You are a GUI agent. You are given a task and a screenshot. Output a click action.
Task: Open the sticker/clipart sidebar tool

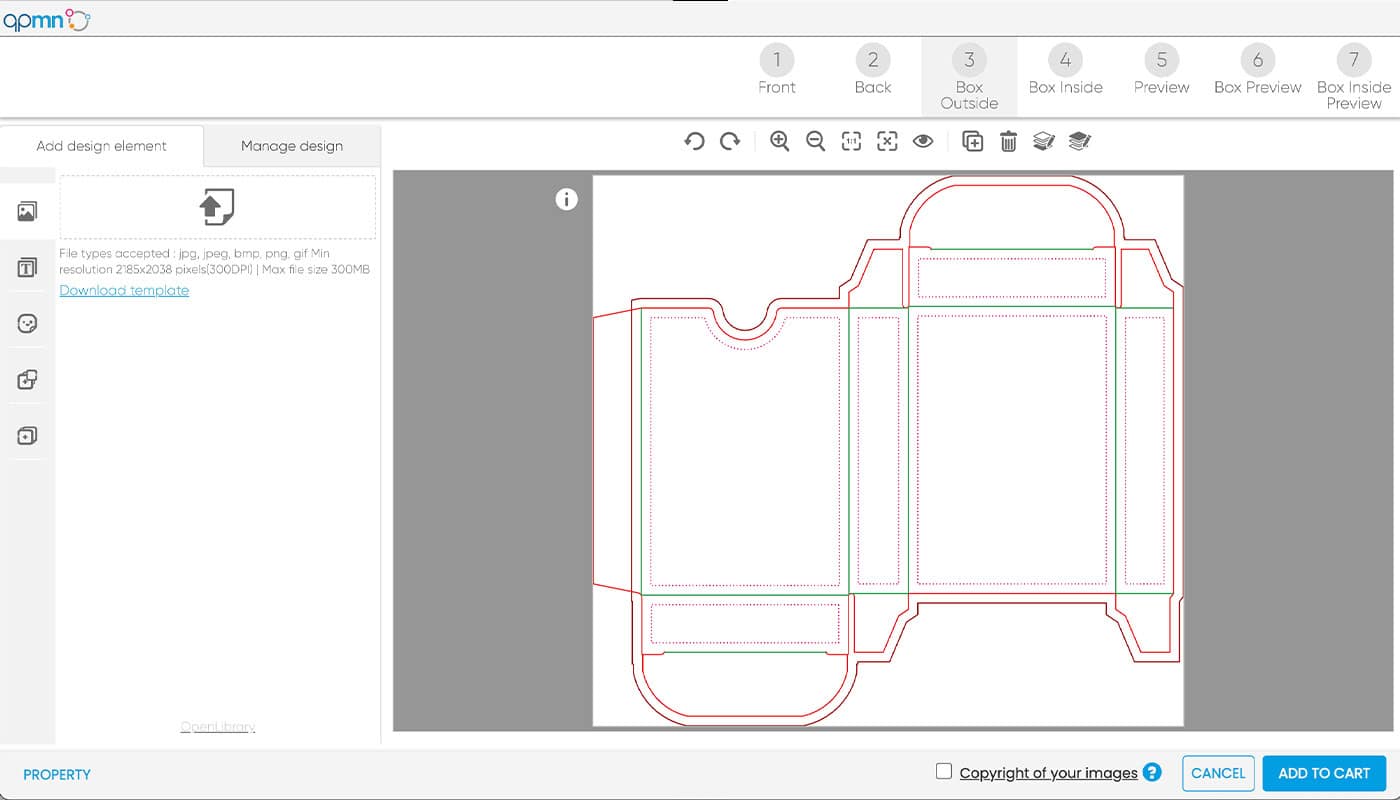(28, 324)
